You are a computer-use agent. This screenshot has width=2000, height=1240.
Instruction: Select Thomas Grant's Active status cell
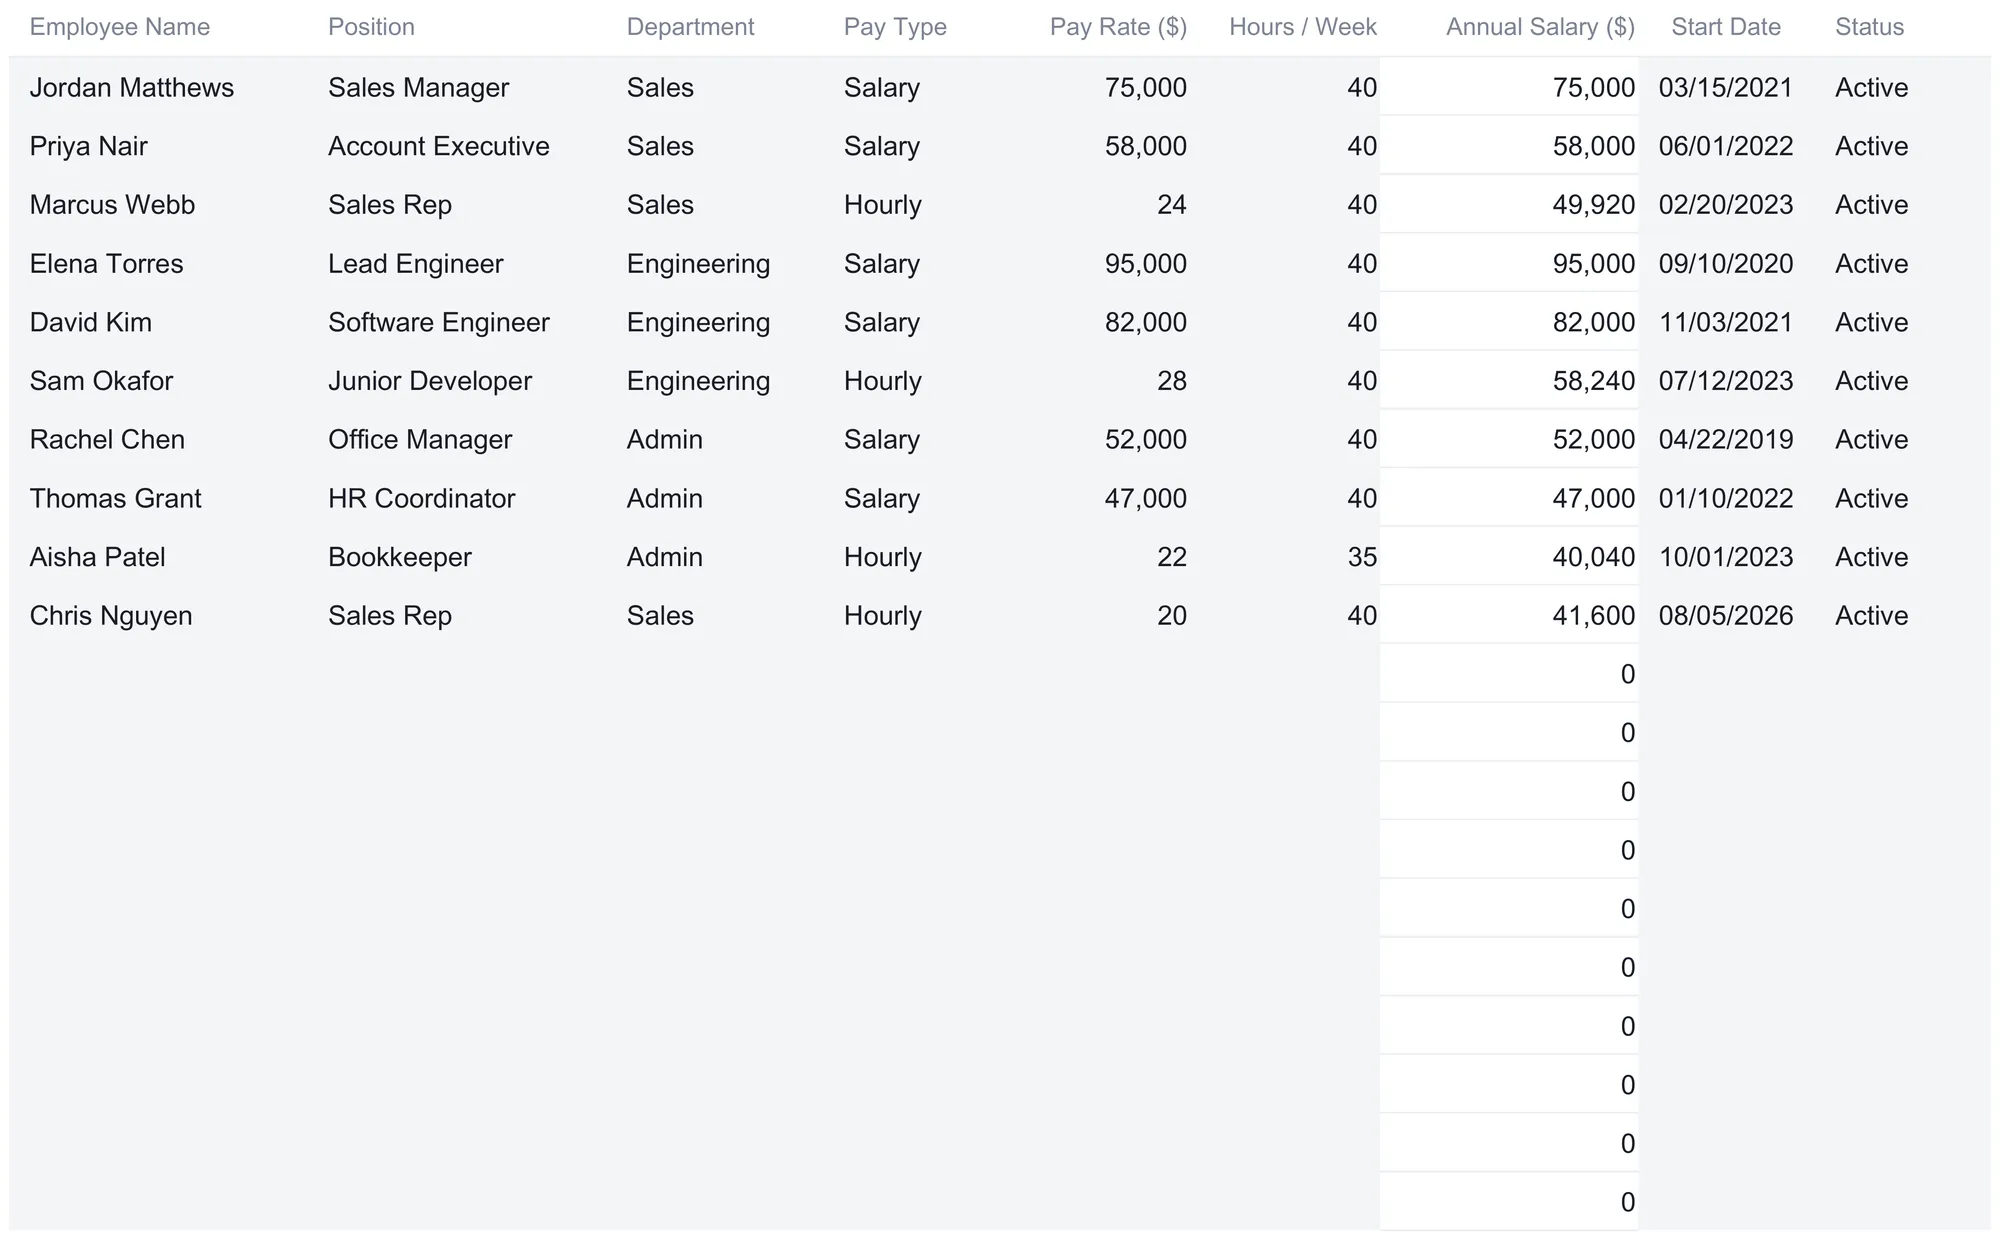[x=1872, y=499]
